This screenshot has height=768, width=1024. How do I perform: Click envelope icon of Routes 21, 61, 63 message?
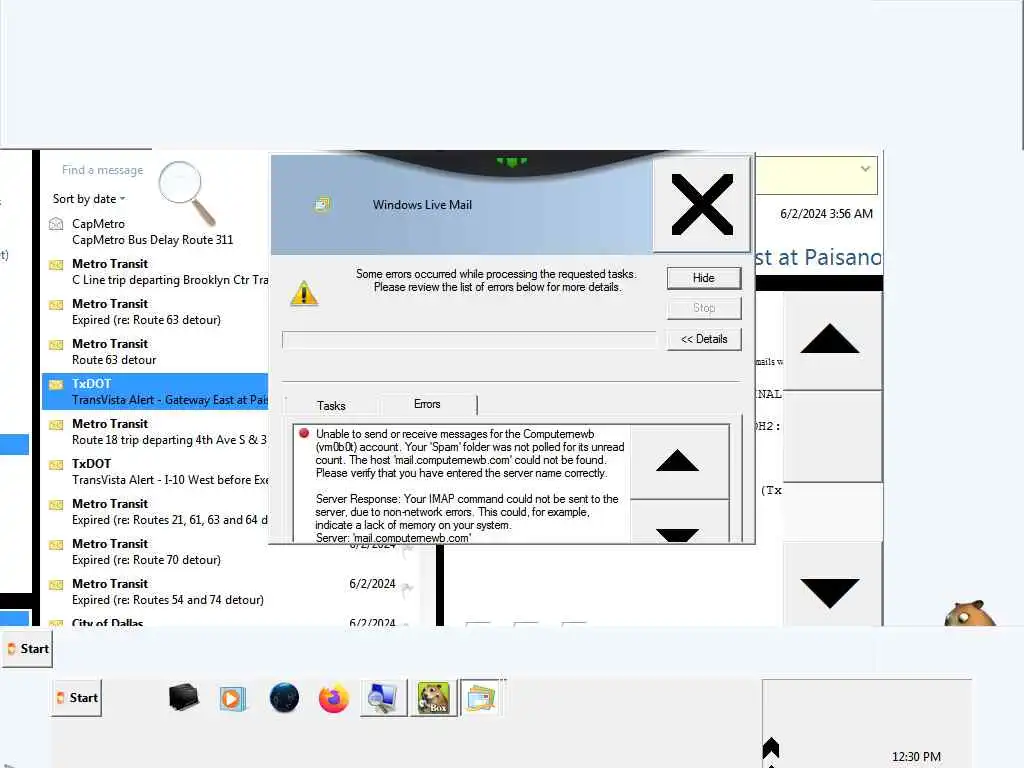click(x=56, y=504)
